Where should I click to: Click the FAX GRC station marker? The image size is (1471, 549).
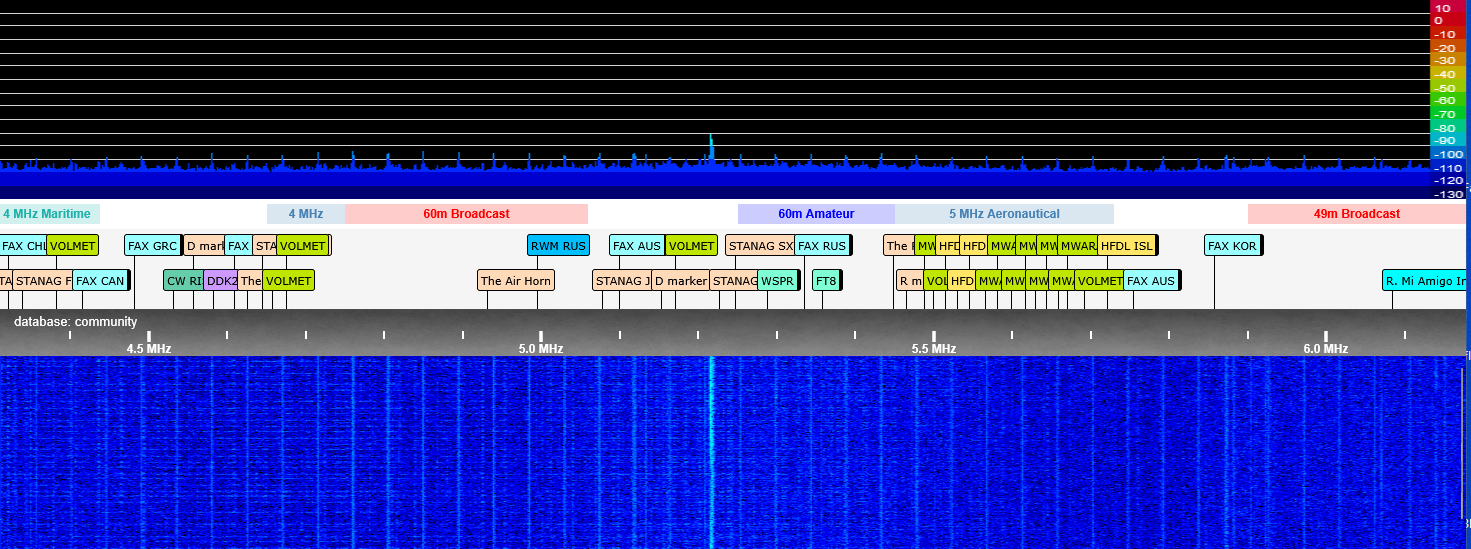[x=152, y=246]
